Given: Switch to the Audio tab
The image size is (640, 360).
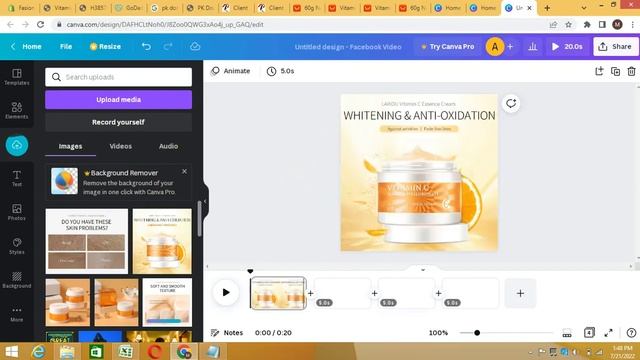Looking at the screenshot, I should coord(168,146).
